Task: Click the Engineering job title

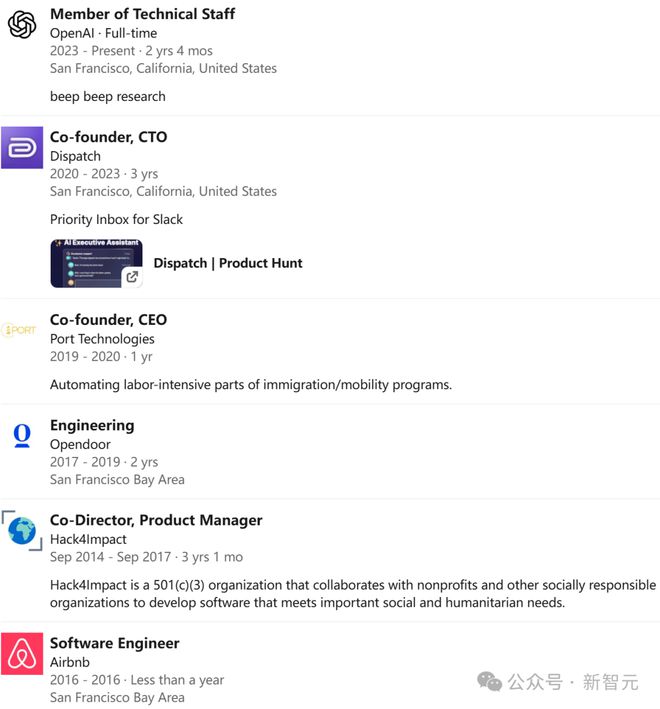Action: coord(92,425)
